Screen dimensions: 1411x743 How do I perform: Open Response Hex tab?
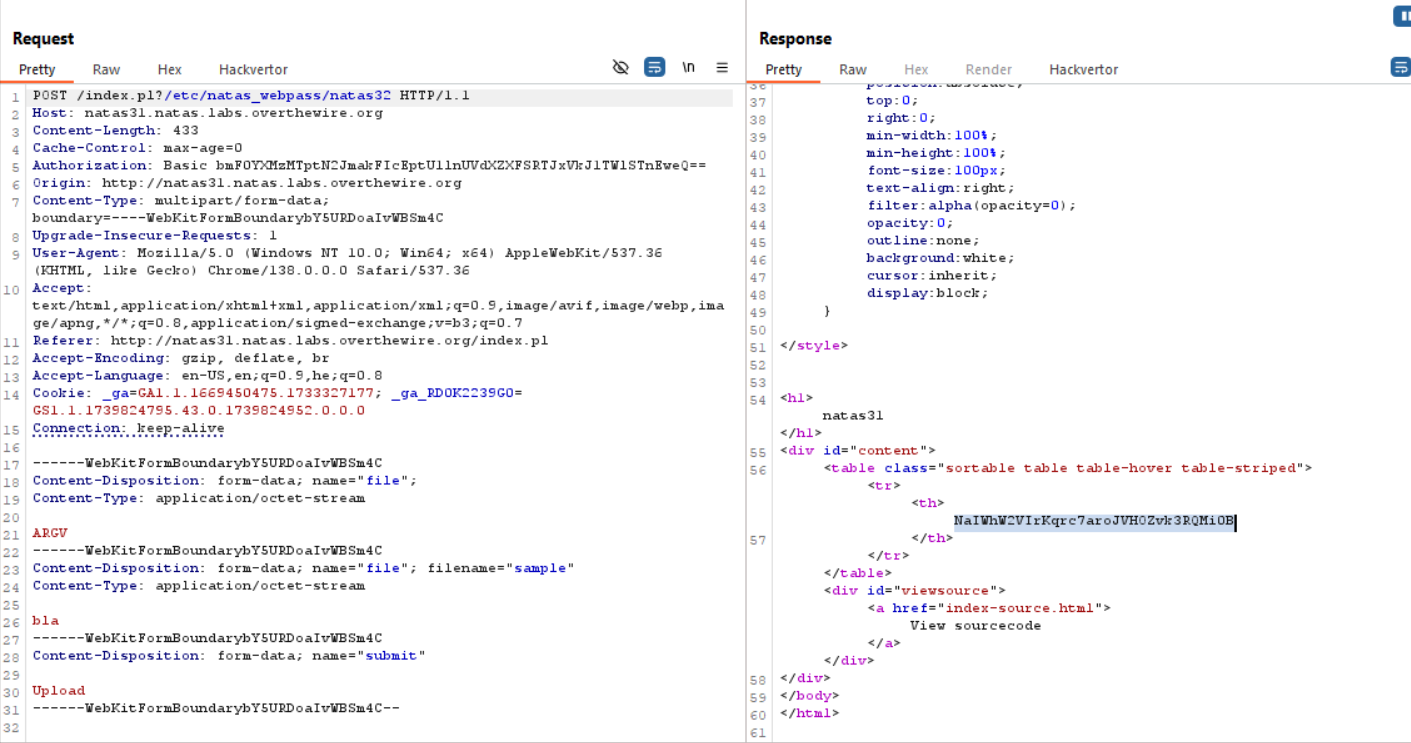tap(916, 69)
